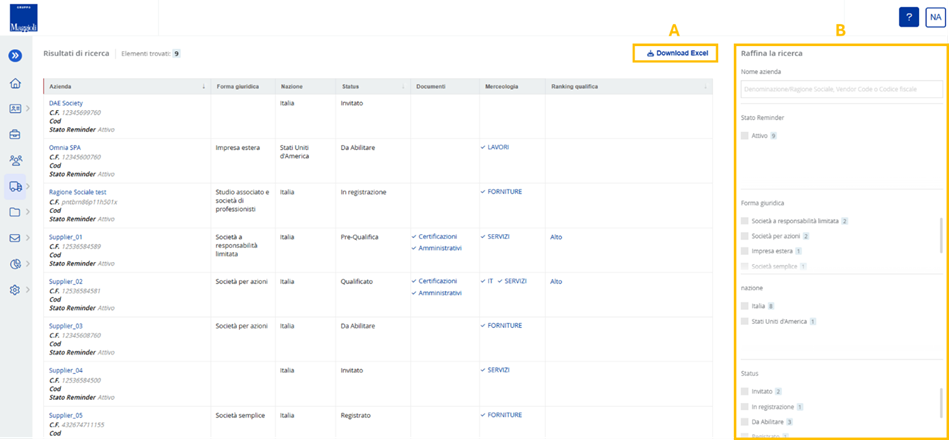This screenshot has width=949, height=440.
Task: Open the users group icon in sidebar
Action: (15, 160)
